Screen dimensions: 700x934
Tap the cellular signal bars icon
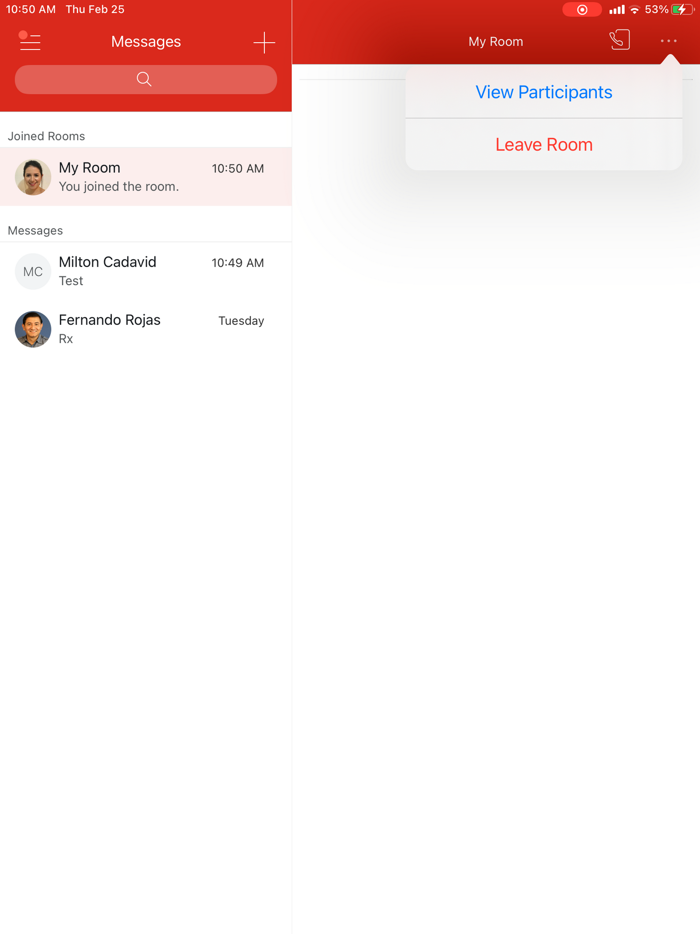pos(617,10)
